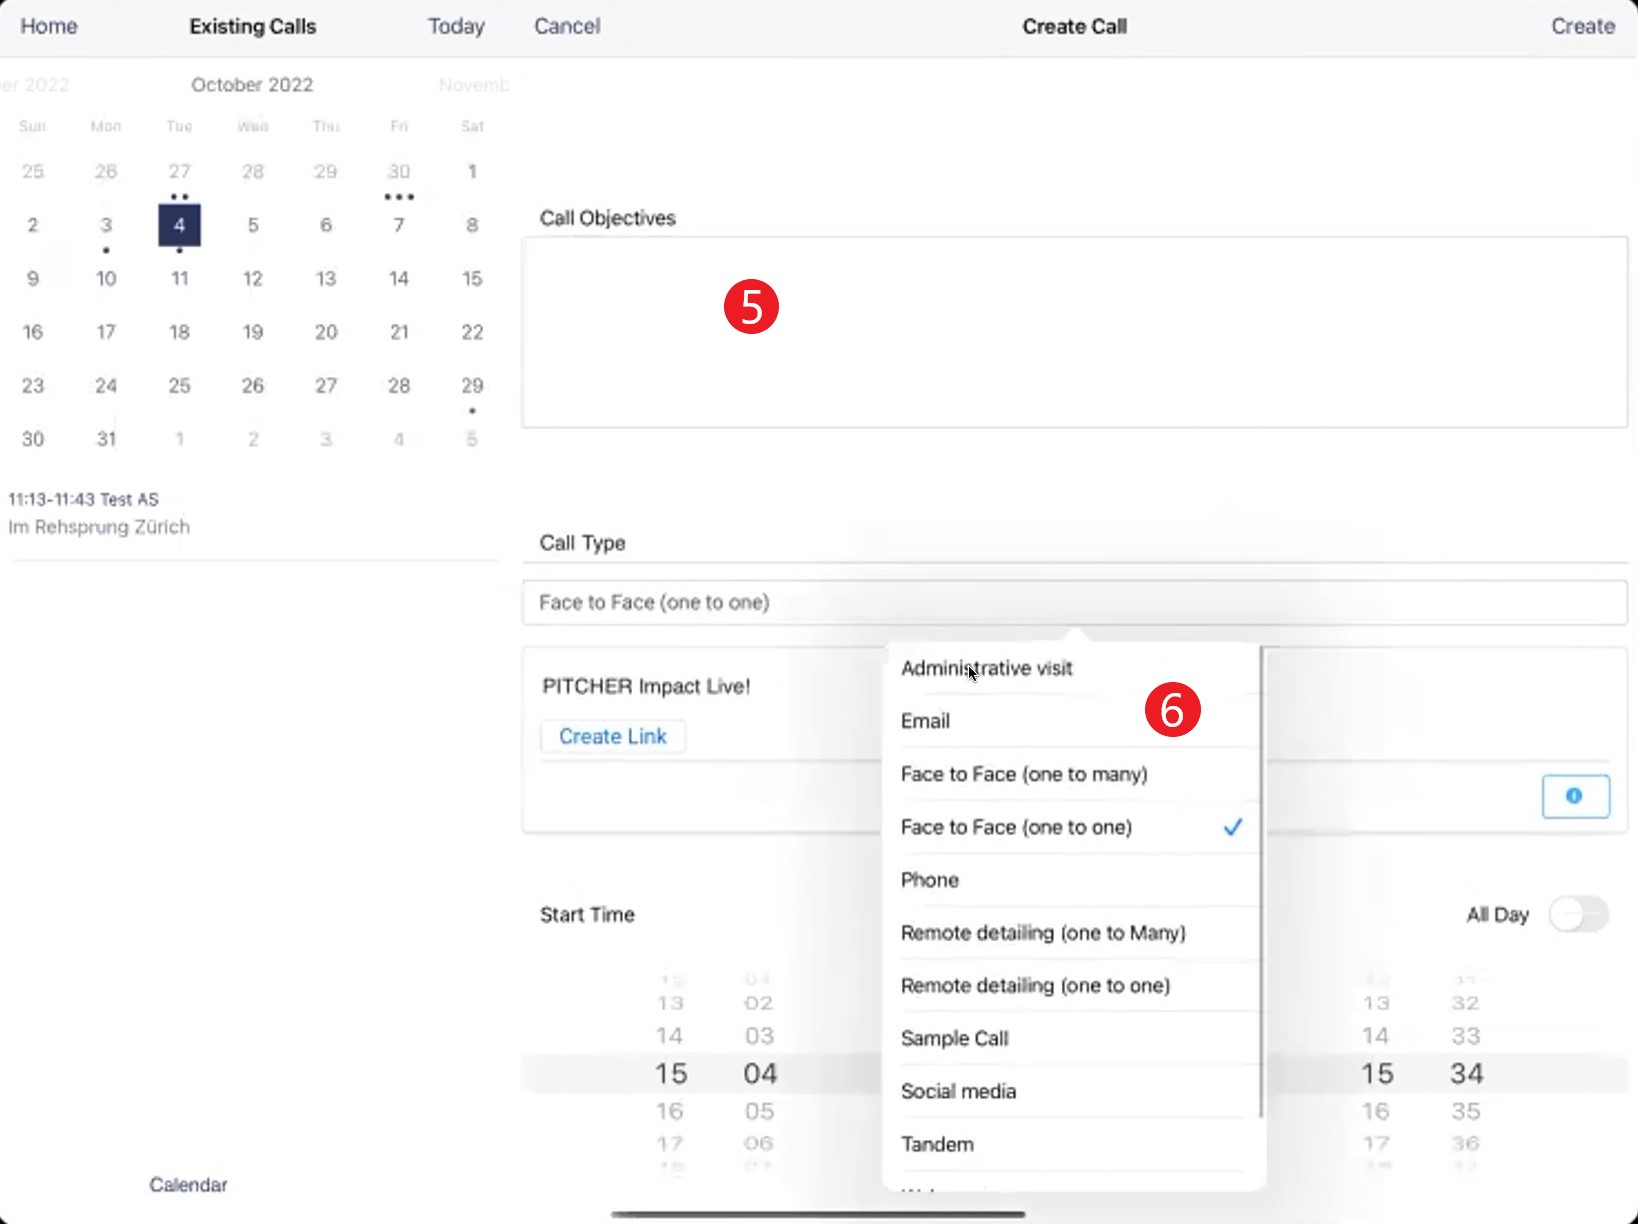The width and height of the screenshot is (1638, 1224).
Task: Click Create in the top bar
Action: click(x=1582, y=26)
